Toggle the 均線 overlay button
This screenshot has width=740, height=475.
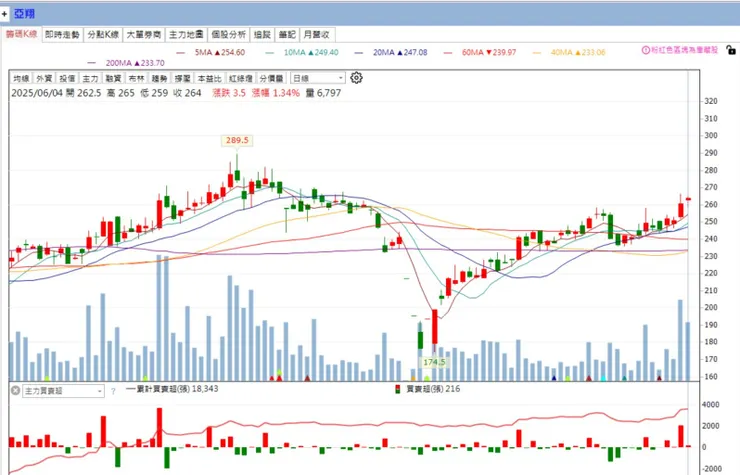pos(21,78)
